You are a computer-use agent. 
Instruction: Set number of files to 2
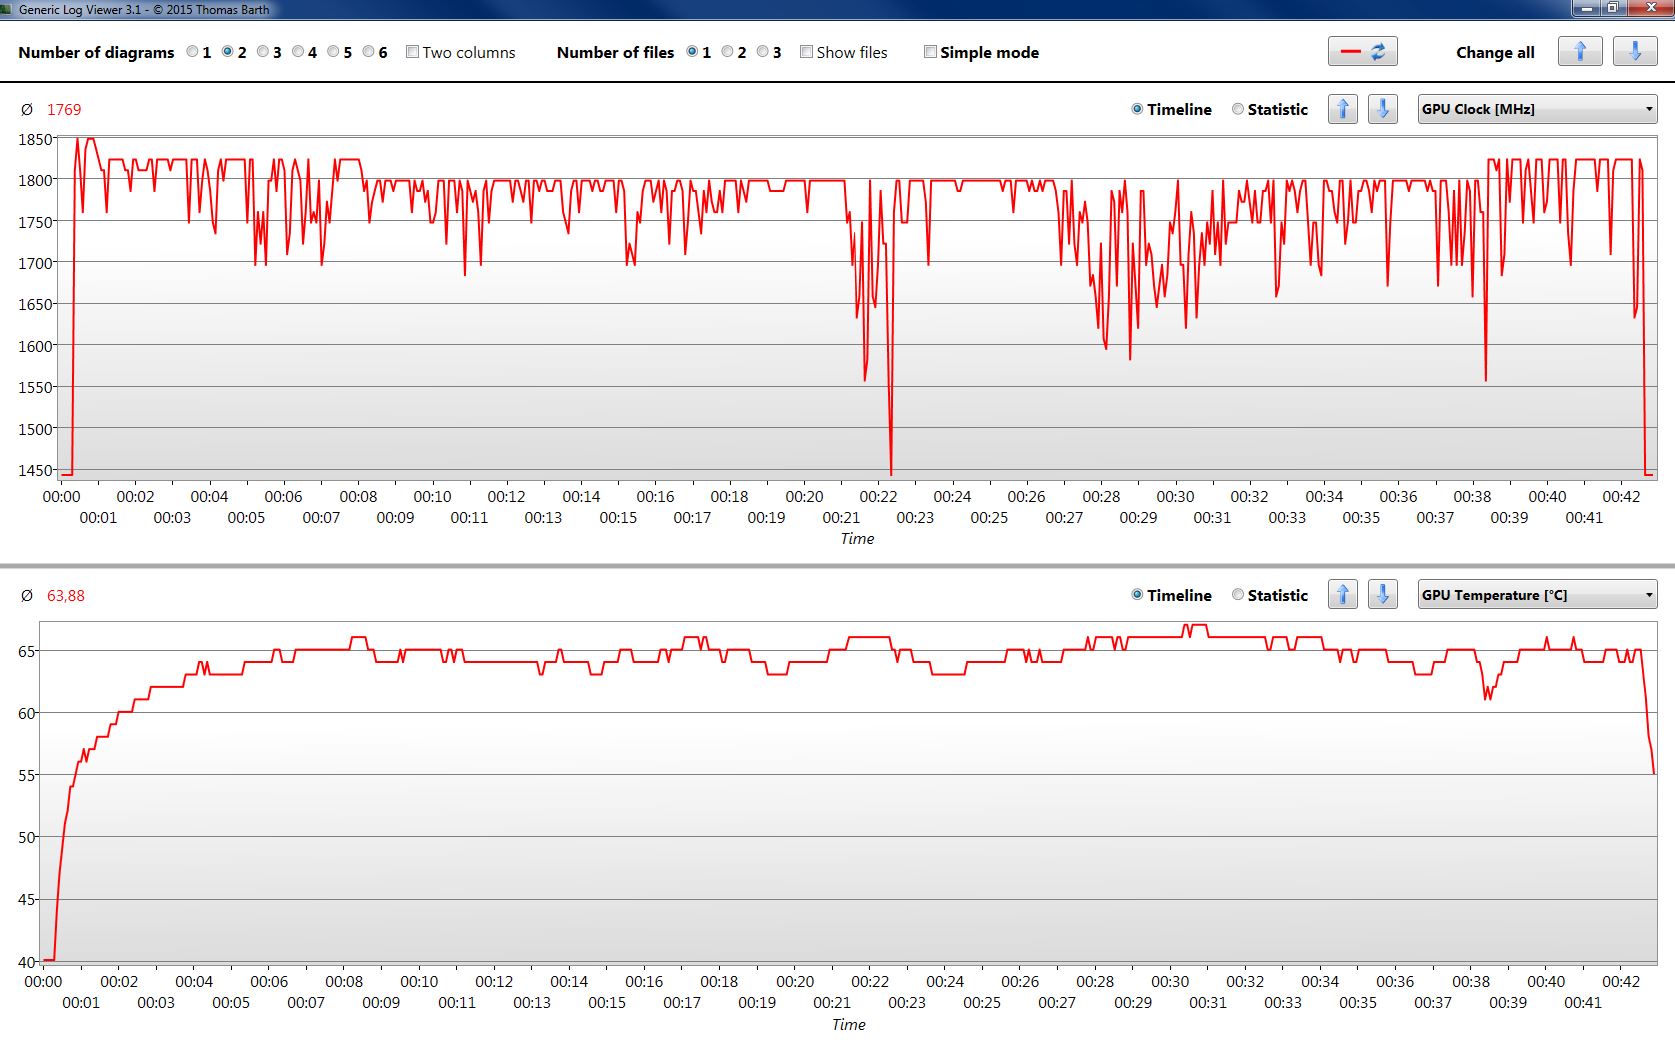click(x=727, y=52)
